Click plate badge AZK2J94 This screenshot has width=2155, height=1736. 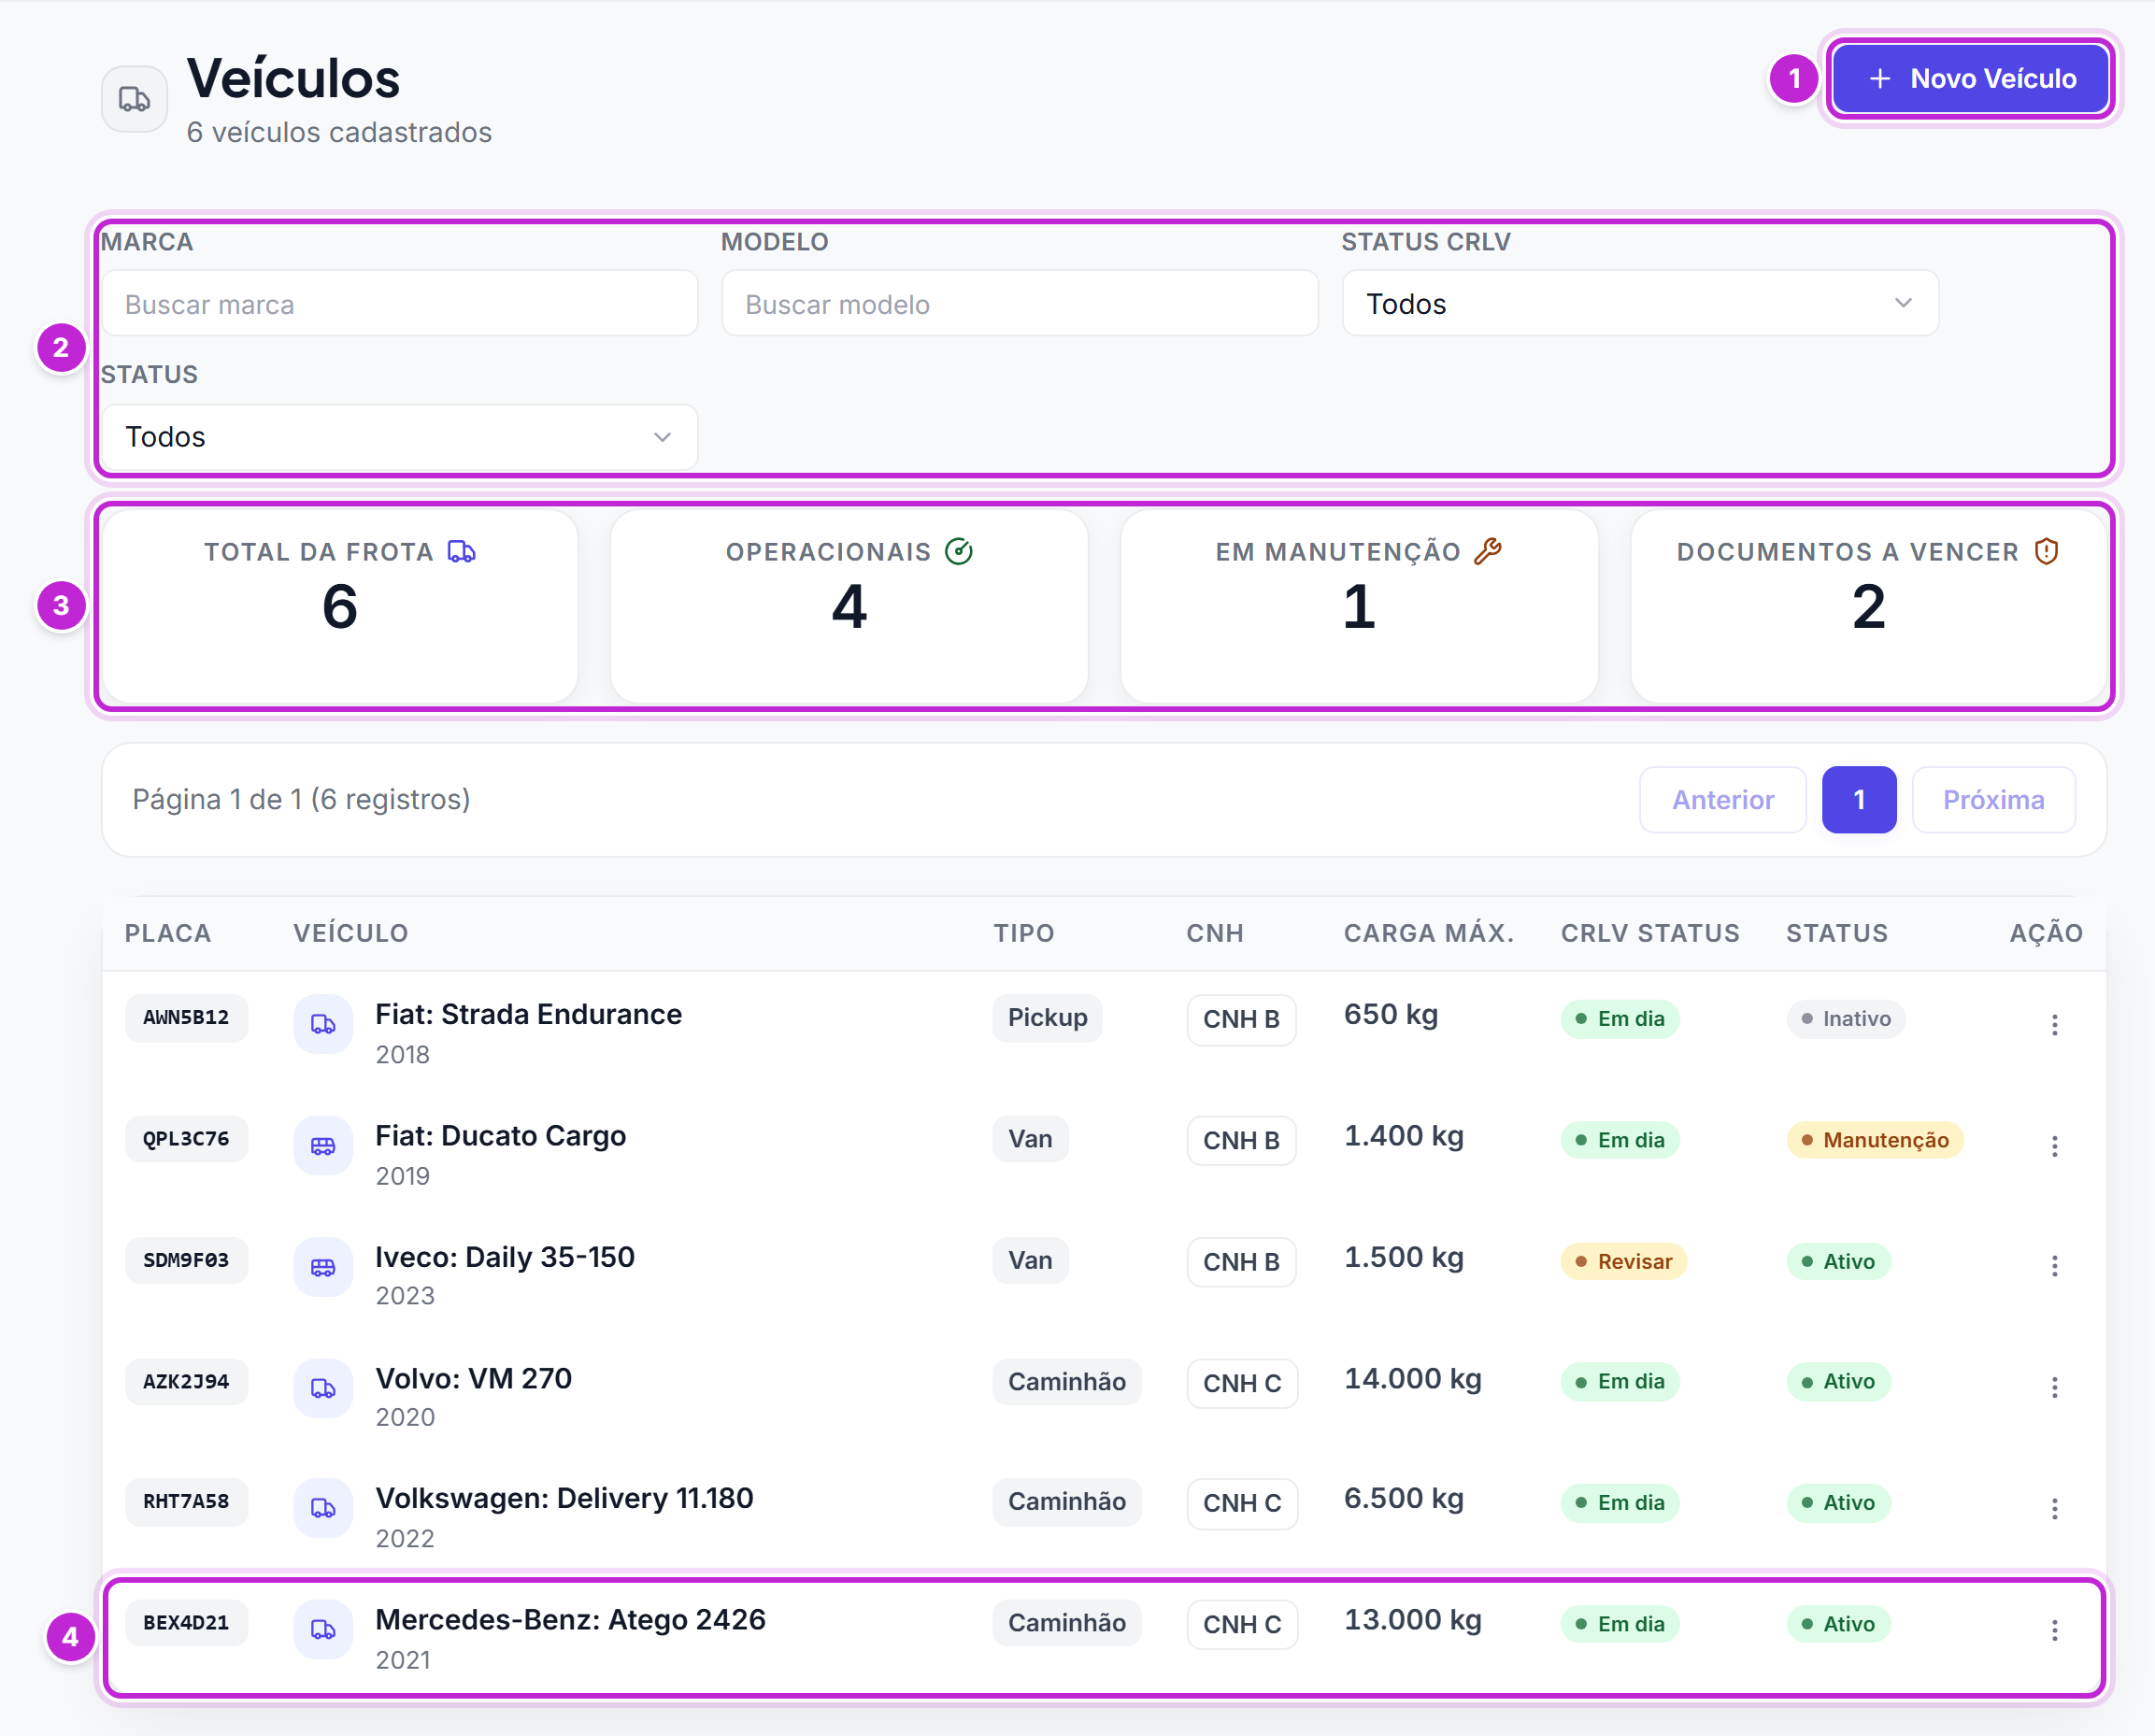pyautogui.click(x=186, y=1382)
